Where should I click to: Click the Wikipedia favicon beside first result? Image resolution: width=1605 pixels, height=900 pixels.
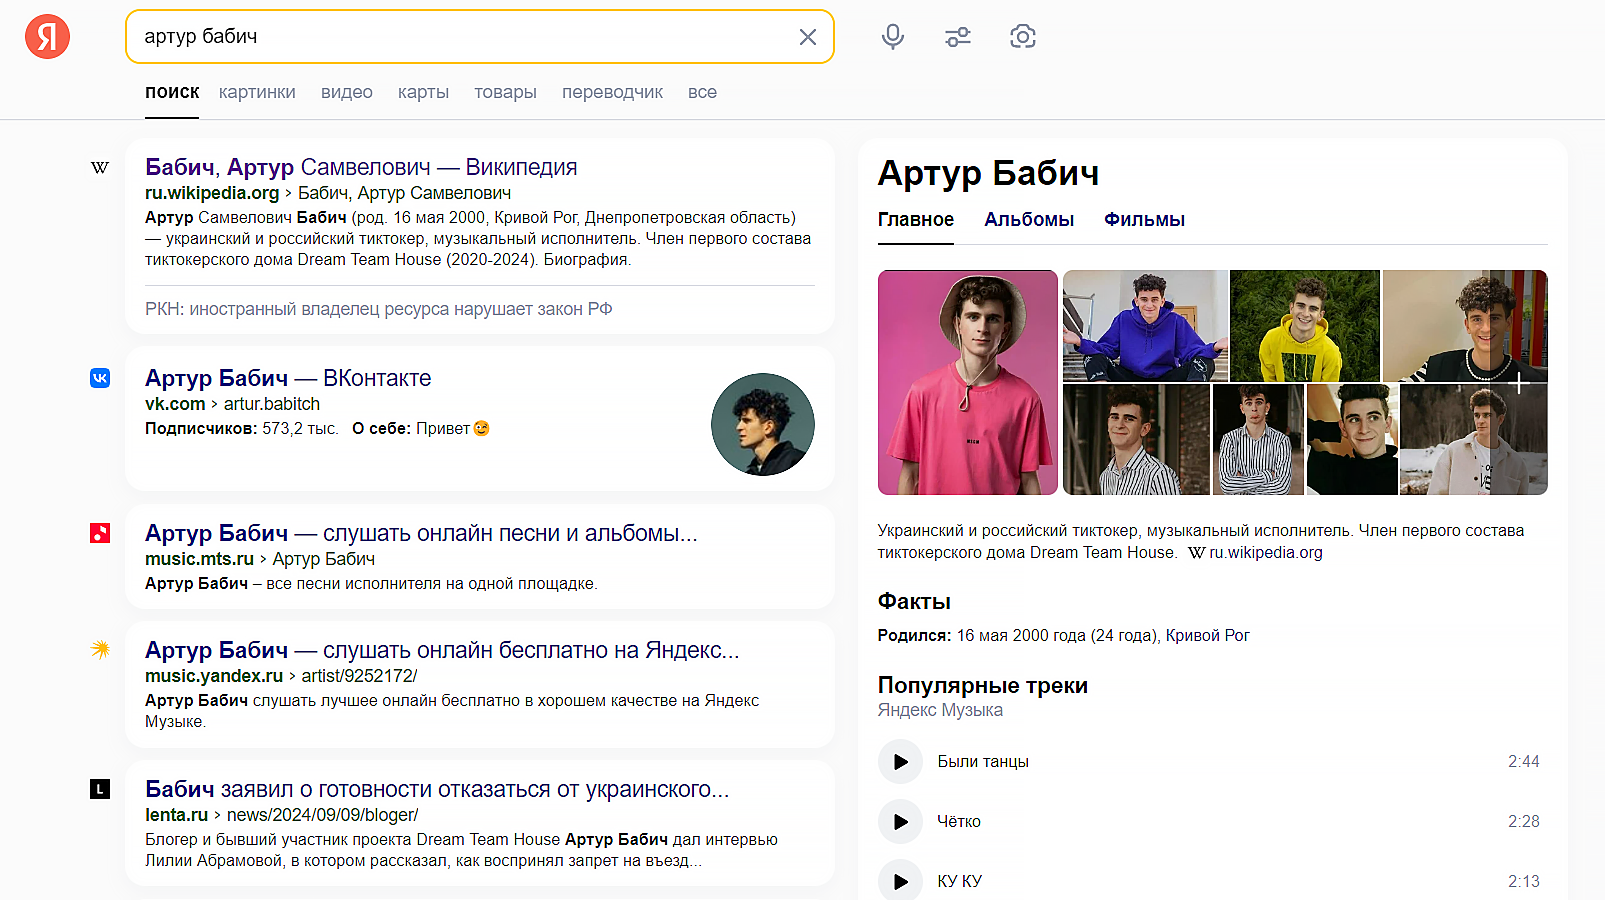100,167
